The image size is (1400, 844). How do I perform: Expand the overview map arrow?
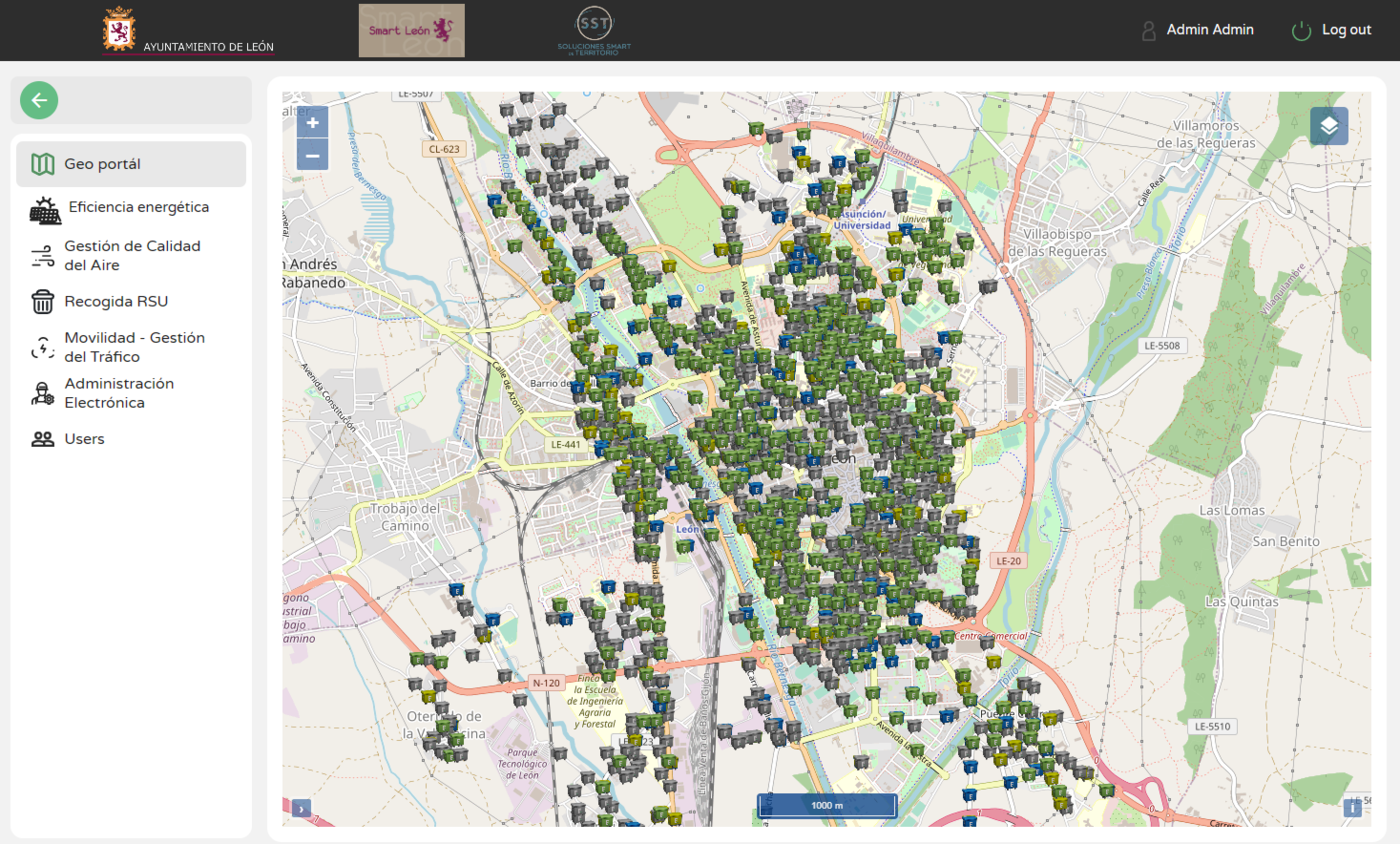[301, 809]
